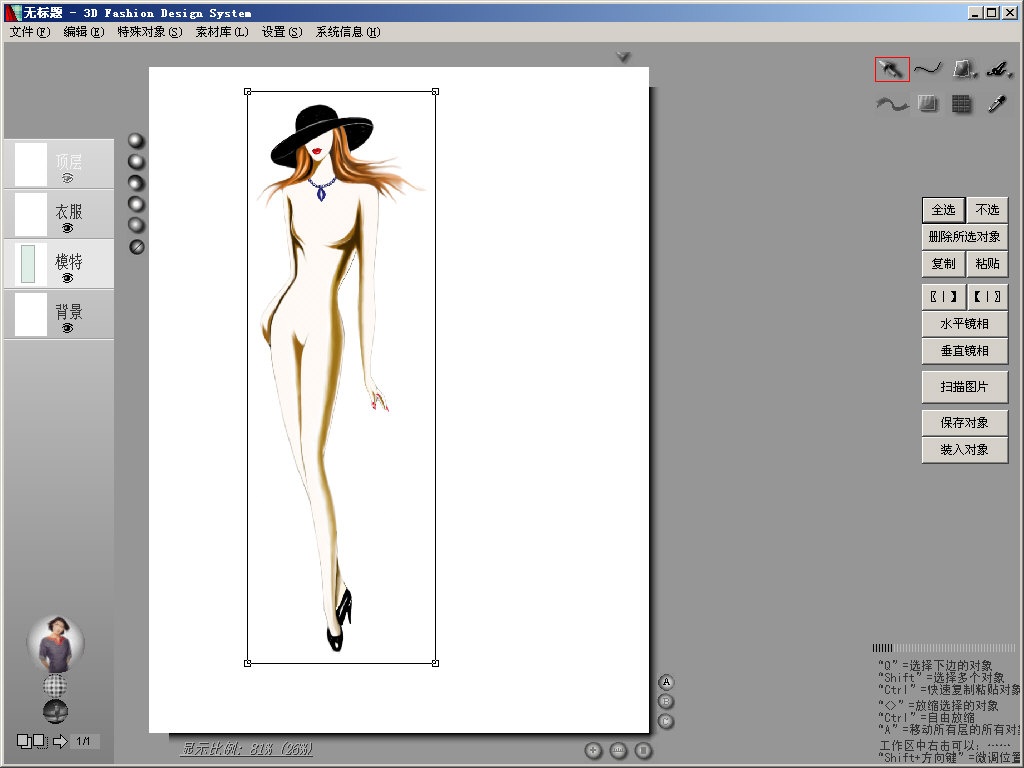Click the round A button beside canvas
The image size is (1024, 768).
tap(666, 682)
